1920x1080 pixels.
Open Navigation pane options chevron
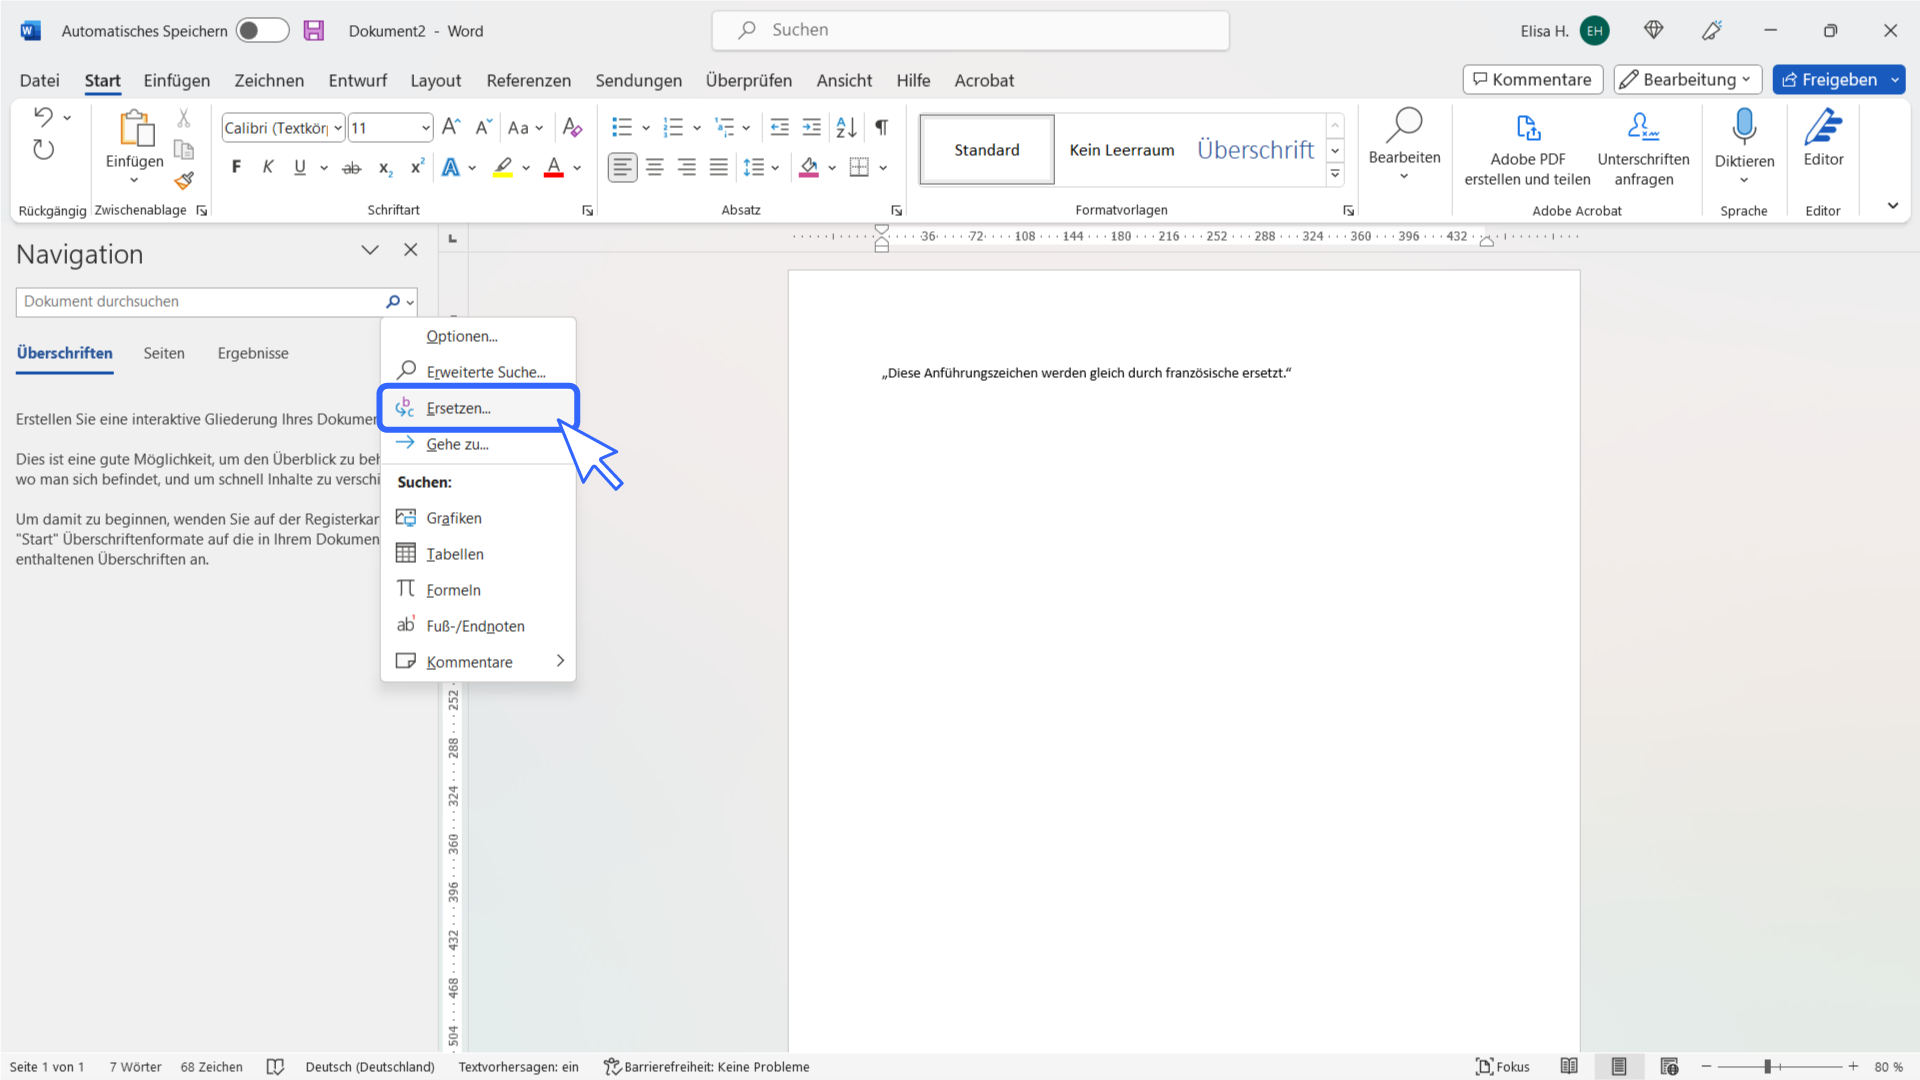click(x=370, y=250)
